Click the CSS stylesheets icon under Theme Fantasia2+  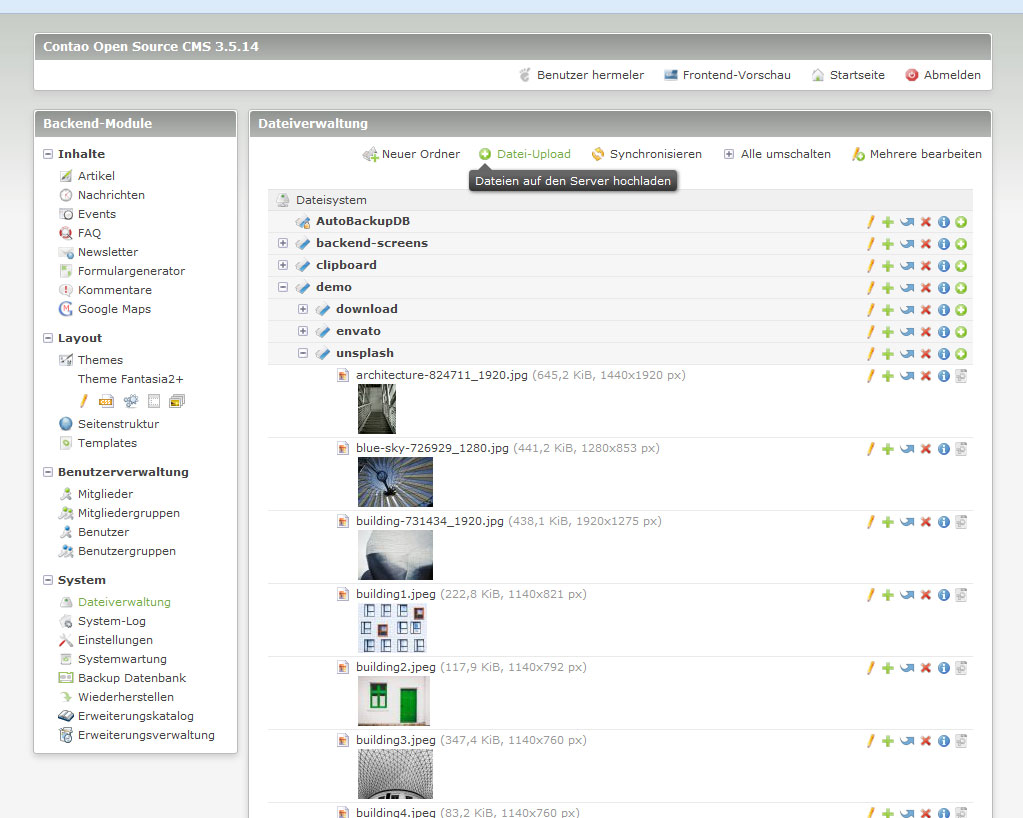pyautogui.click(x=106, y=401)
